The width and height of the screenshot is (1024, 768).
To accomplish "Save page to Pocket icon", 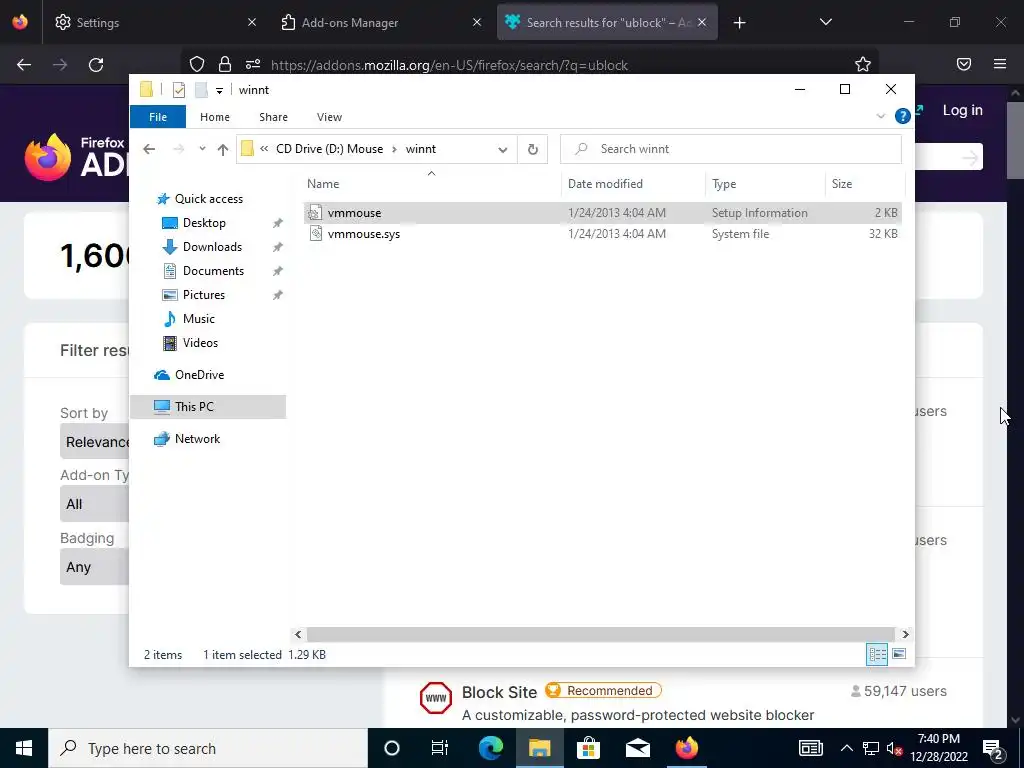I will click(x=964, y=64).
